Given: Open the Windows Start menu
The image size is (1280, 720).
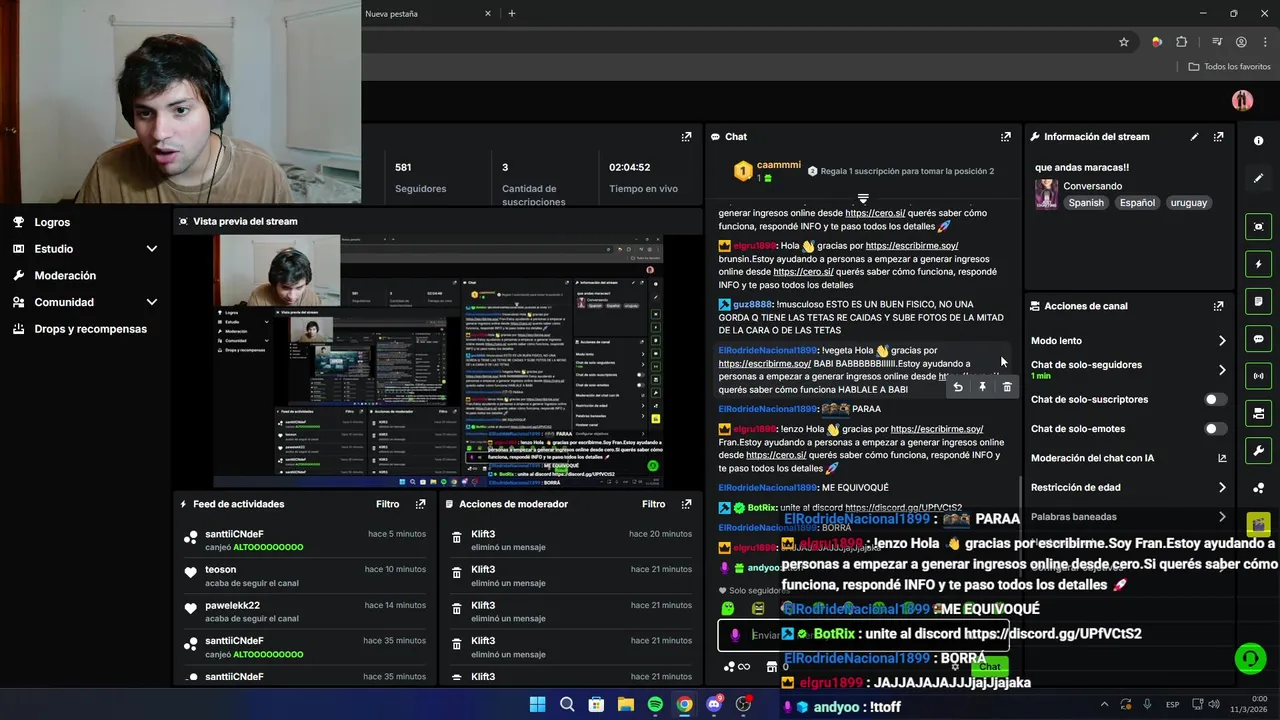Looking at the screenshot, I should click(537, 704).
